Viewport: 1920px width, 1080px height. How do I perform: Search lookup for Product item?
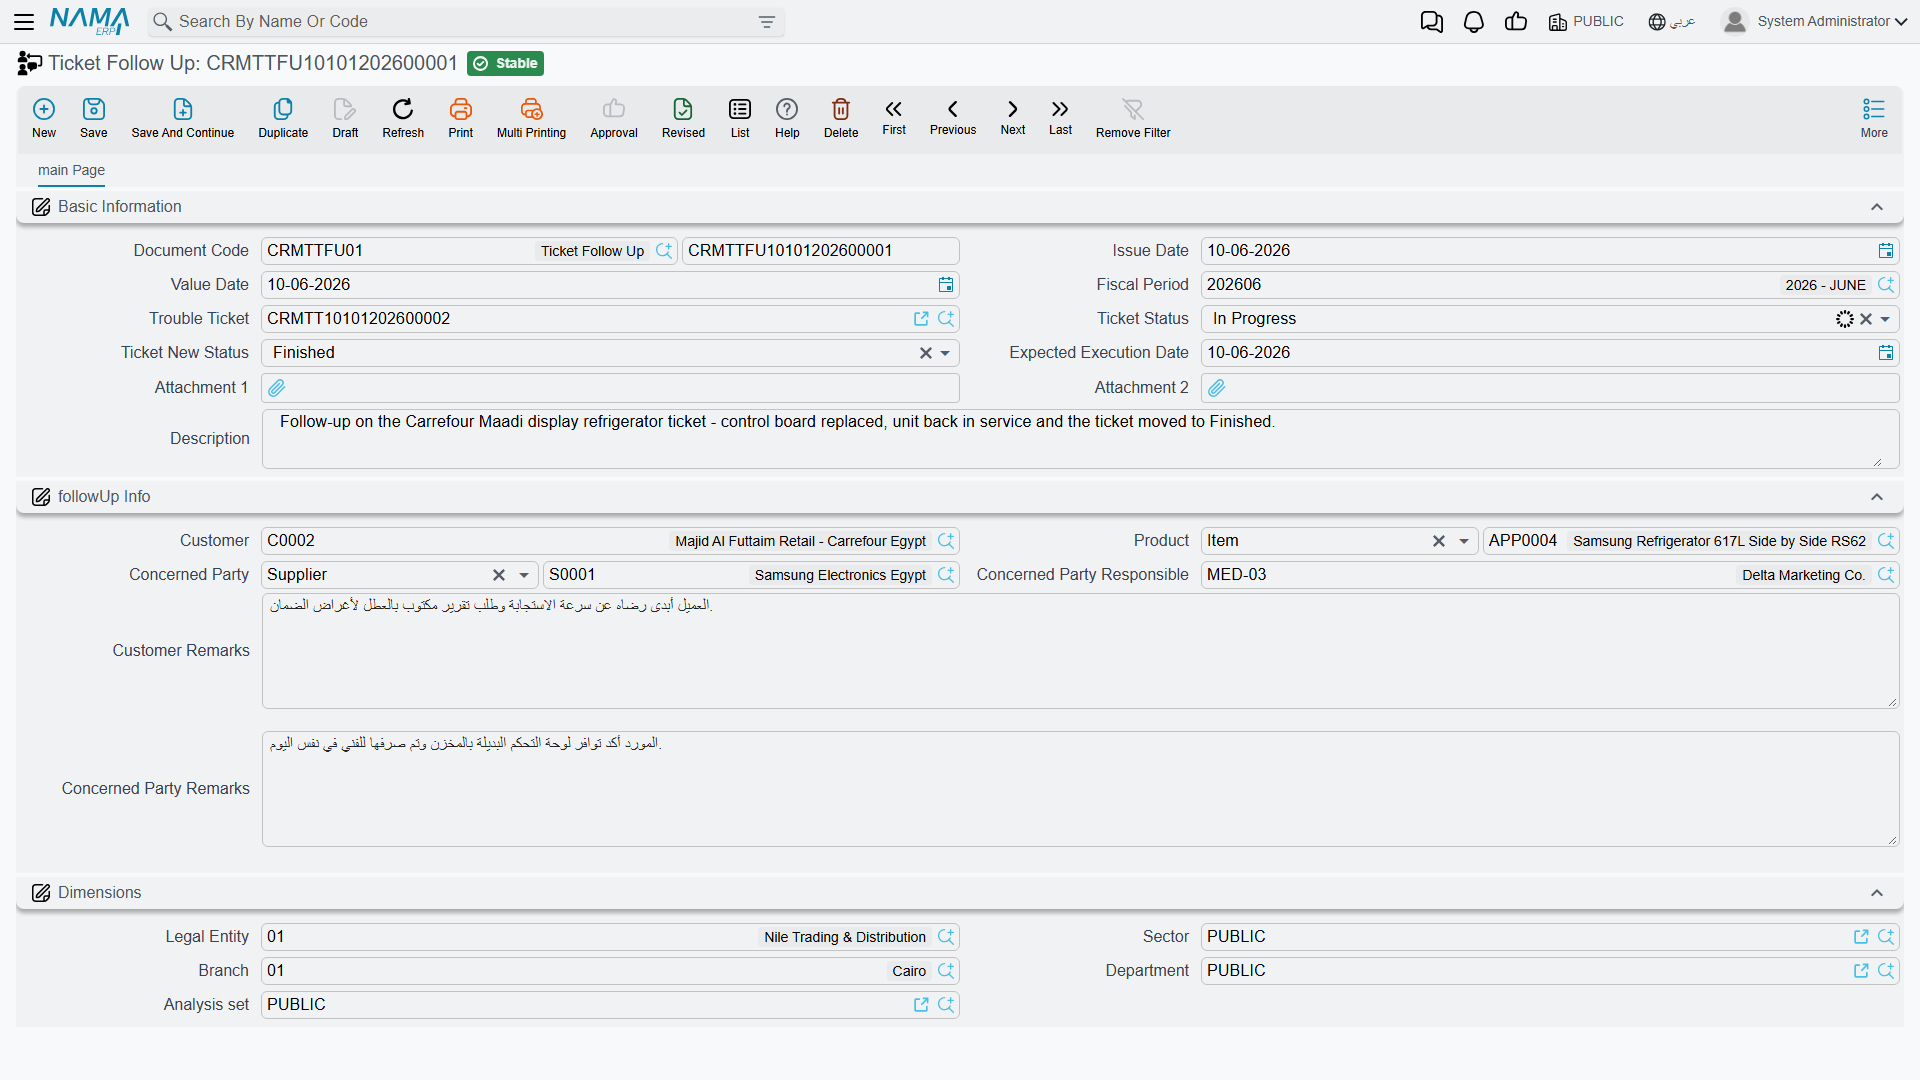point(1886,541)
